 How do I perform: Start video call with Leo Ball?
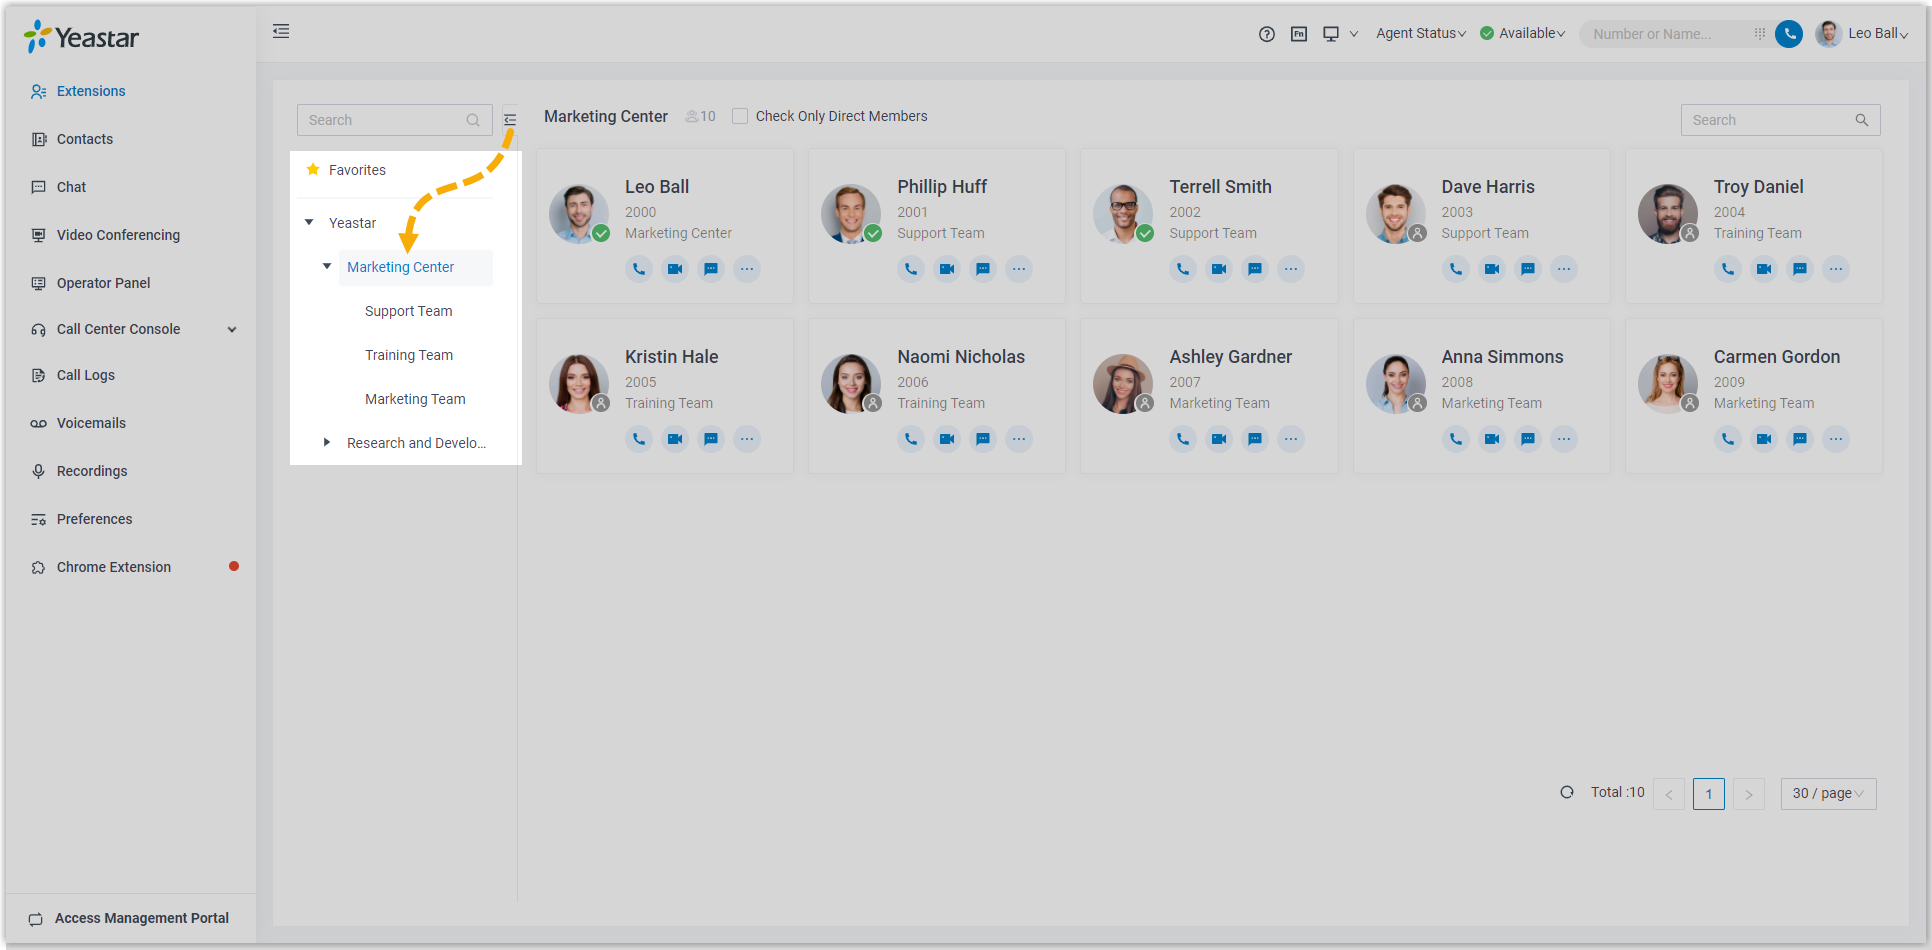click(x=675, y=269)
